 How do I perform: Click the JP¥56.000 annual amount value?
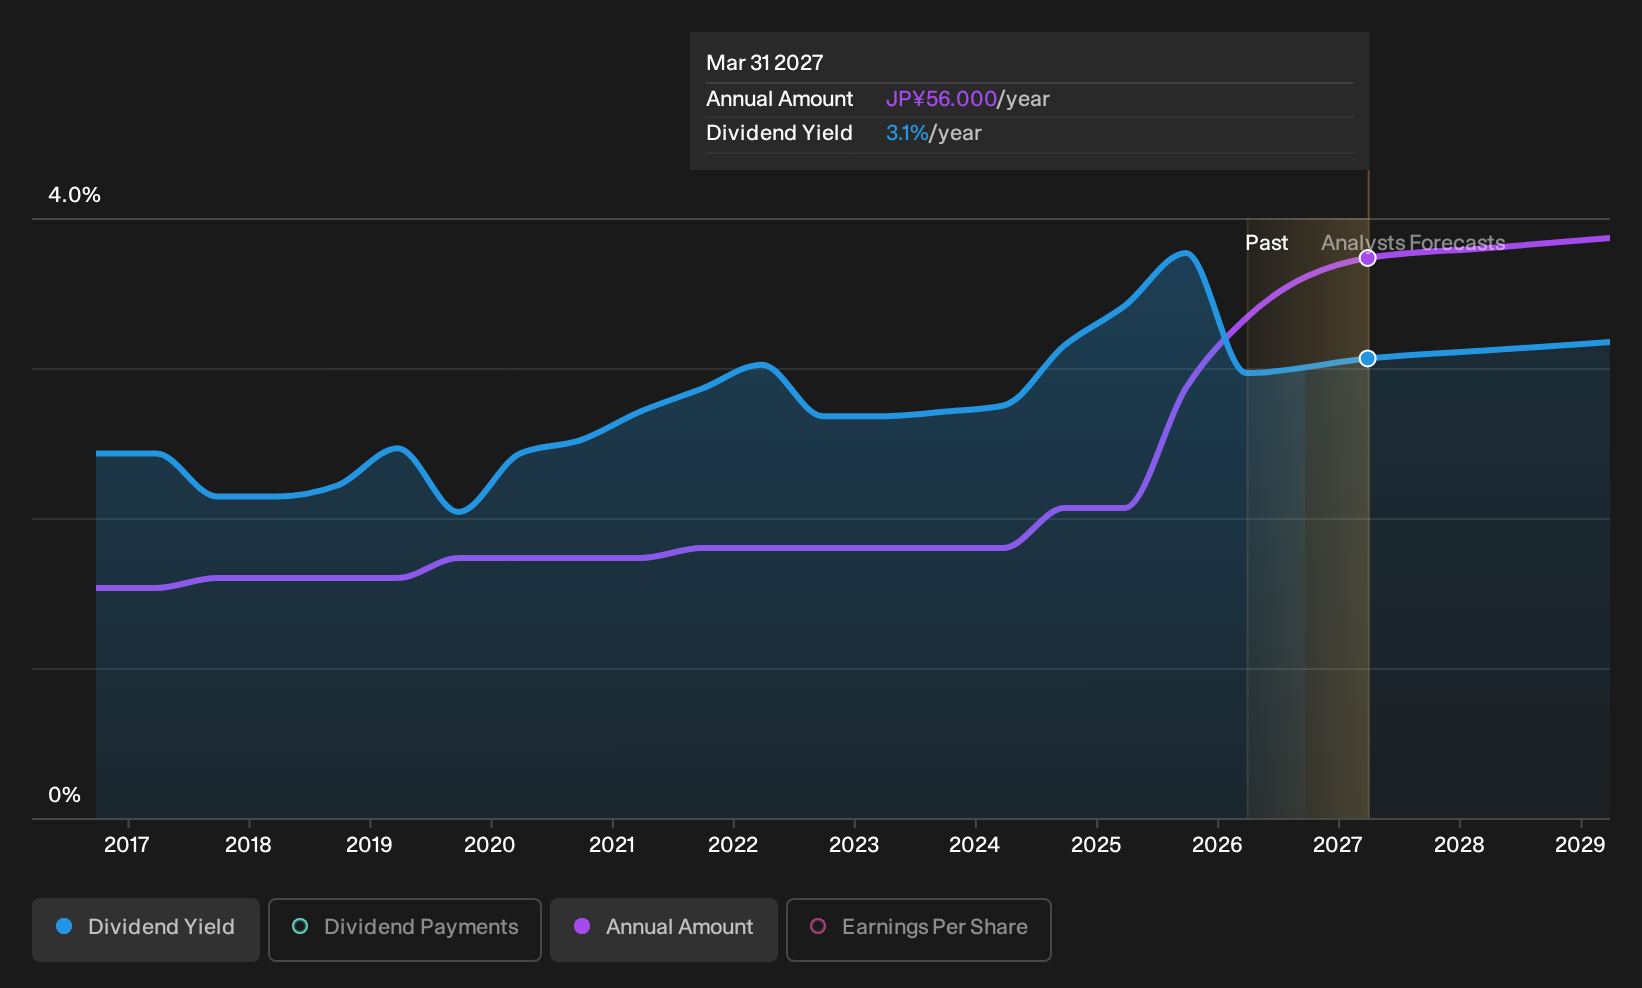(941, 99)
